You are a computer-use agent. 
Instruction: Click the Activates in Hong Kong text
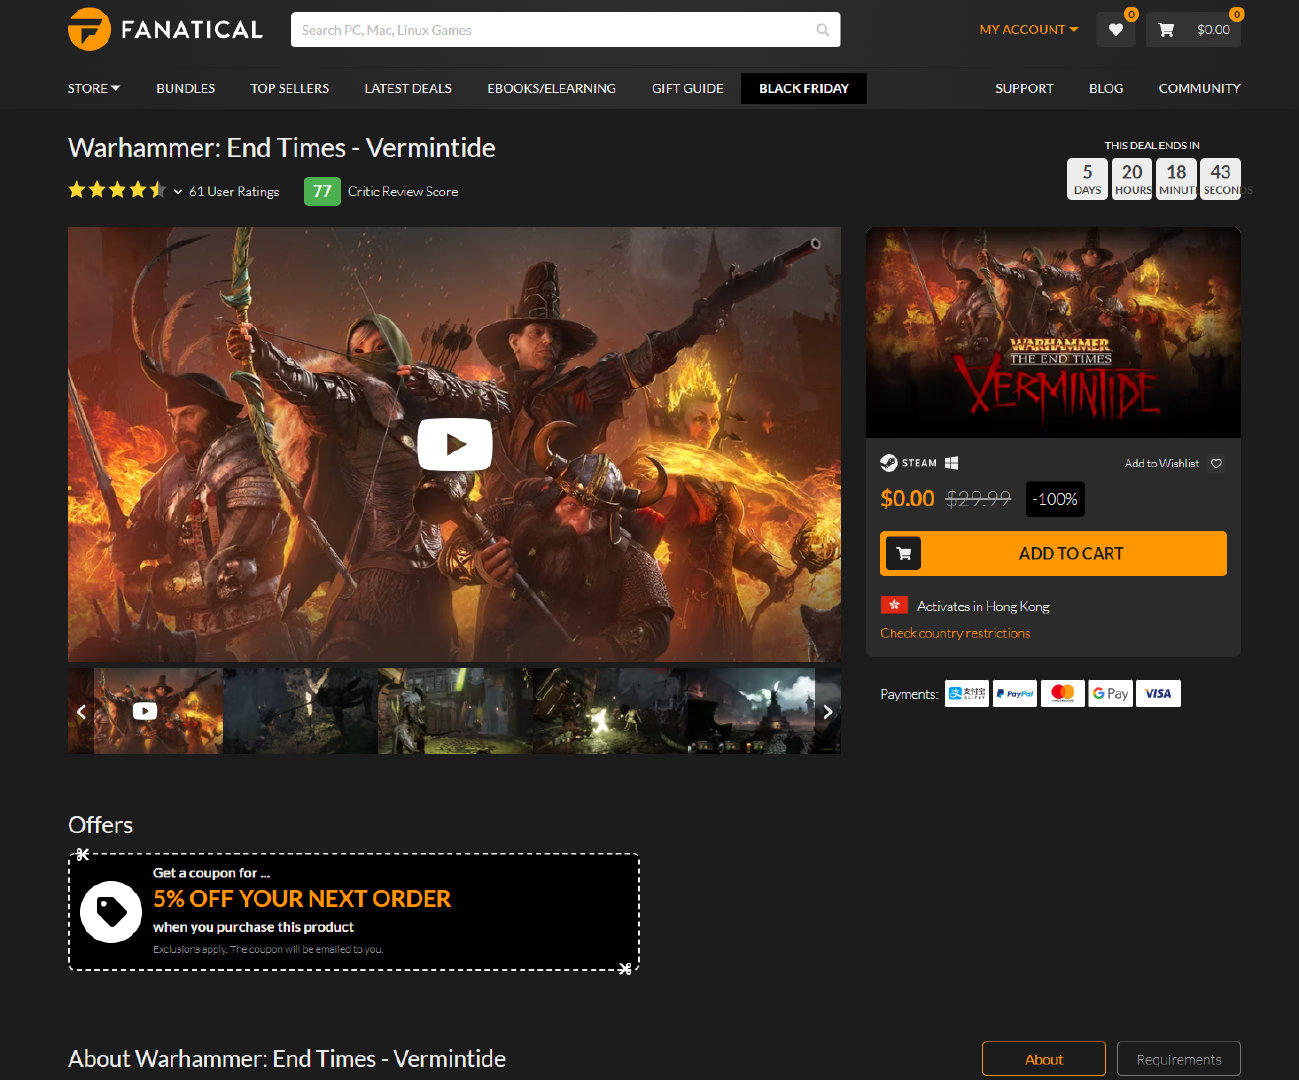(983, 606)
